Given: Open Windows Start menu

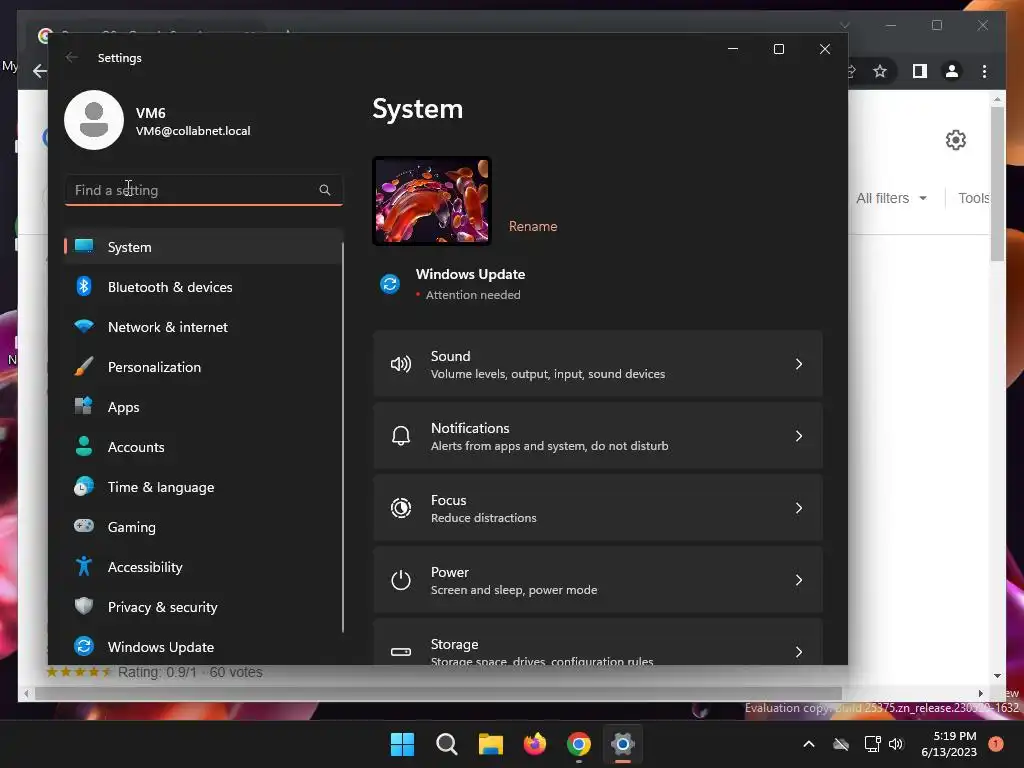Looking at the screenshot, I should coord(402,744).
